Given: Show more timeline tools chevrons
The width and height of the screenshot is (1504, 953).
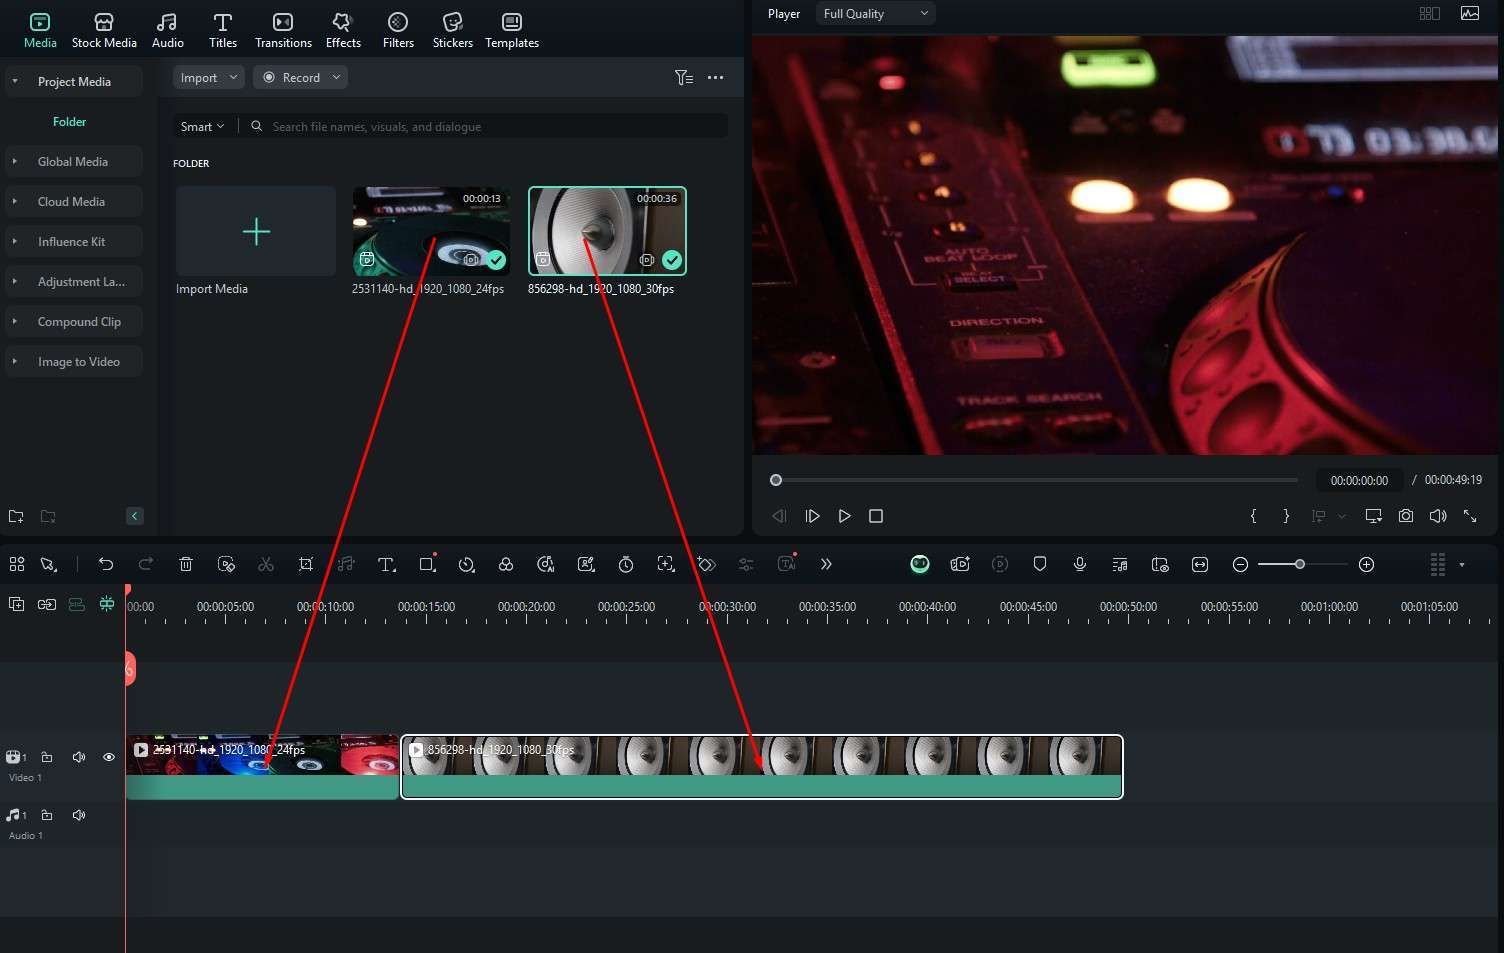Looking at the screenshot, I should [826, 564].
